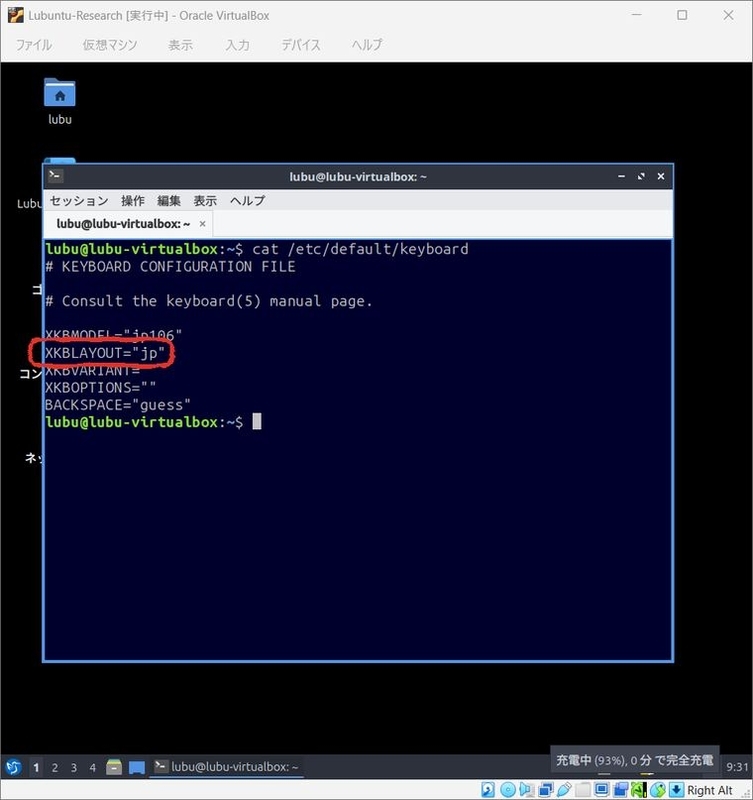This screenshot has height=800, width=753.
Task: Click the XKBOPTIONS="" line
Action: coord(101,388)
